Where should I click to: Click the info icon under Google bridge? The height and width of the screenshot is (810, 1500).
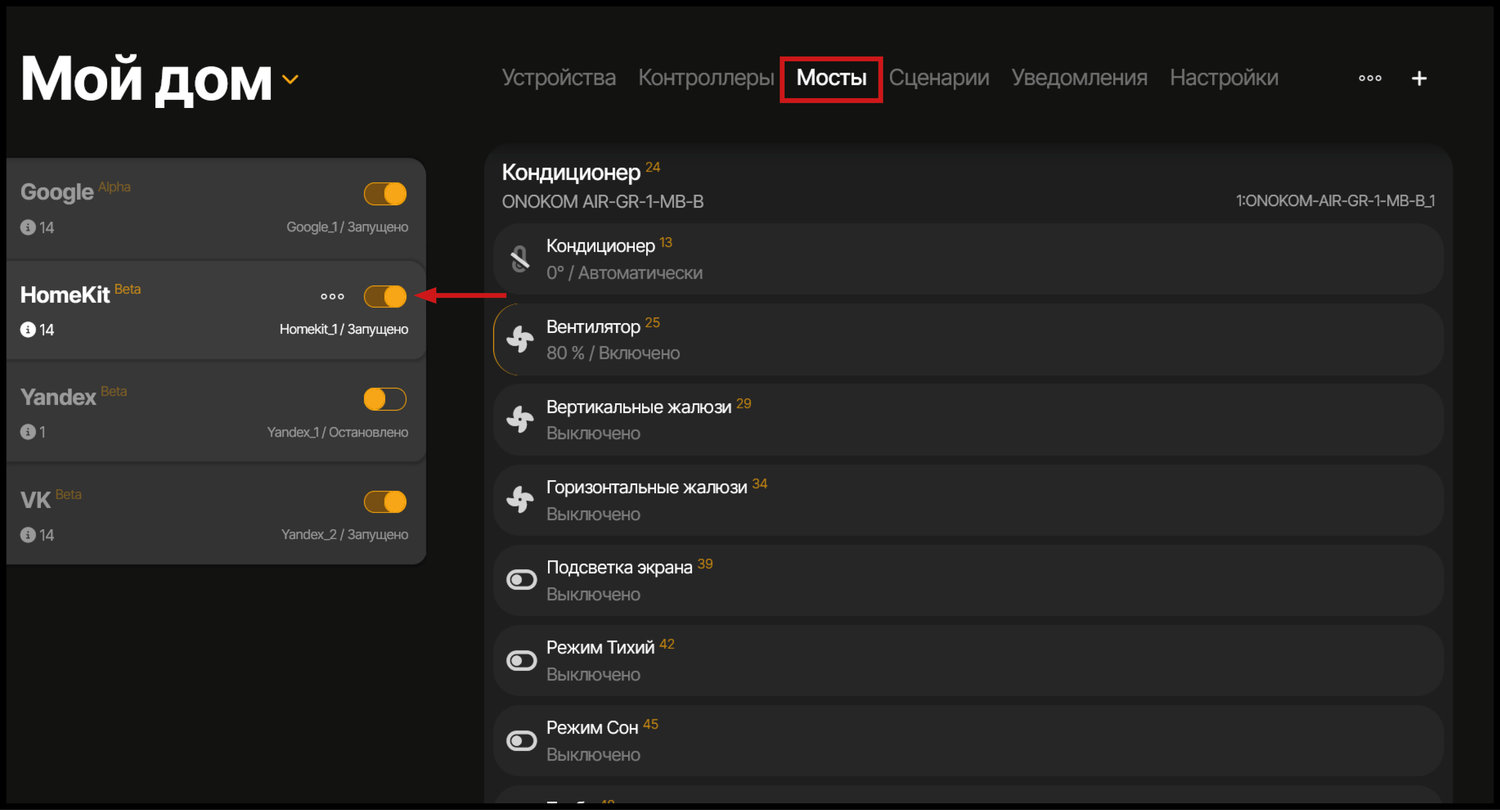(28, 228)
